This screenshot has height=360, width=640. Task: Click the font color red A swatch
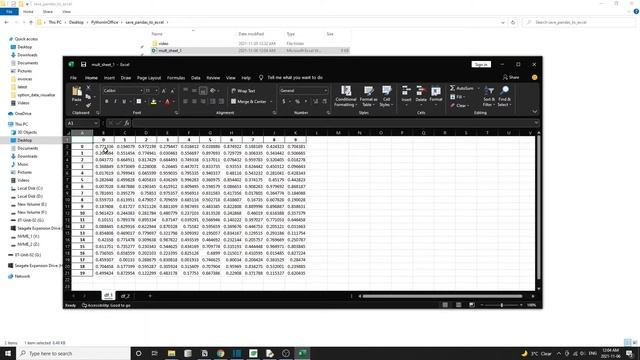pyautogui.click(x=167, y=101)
